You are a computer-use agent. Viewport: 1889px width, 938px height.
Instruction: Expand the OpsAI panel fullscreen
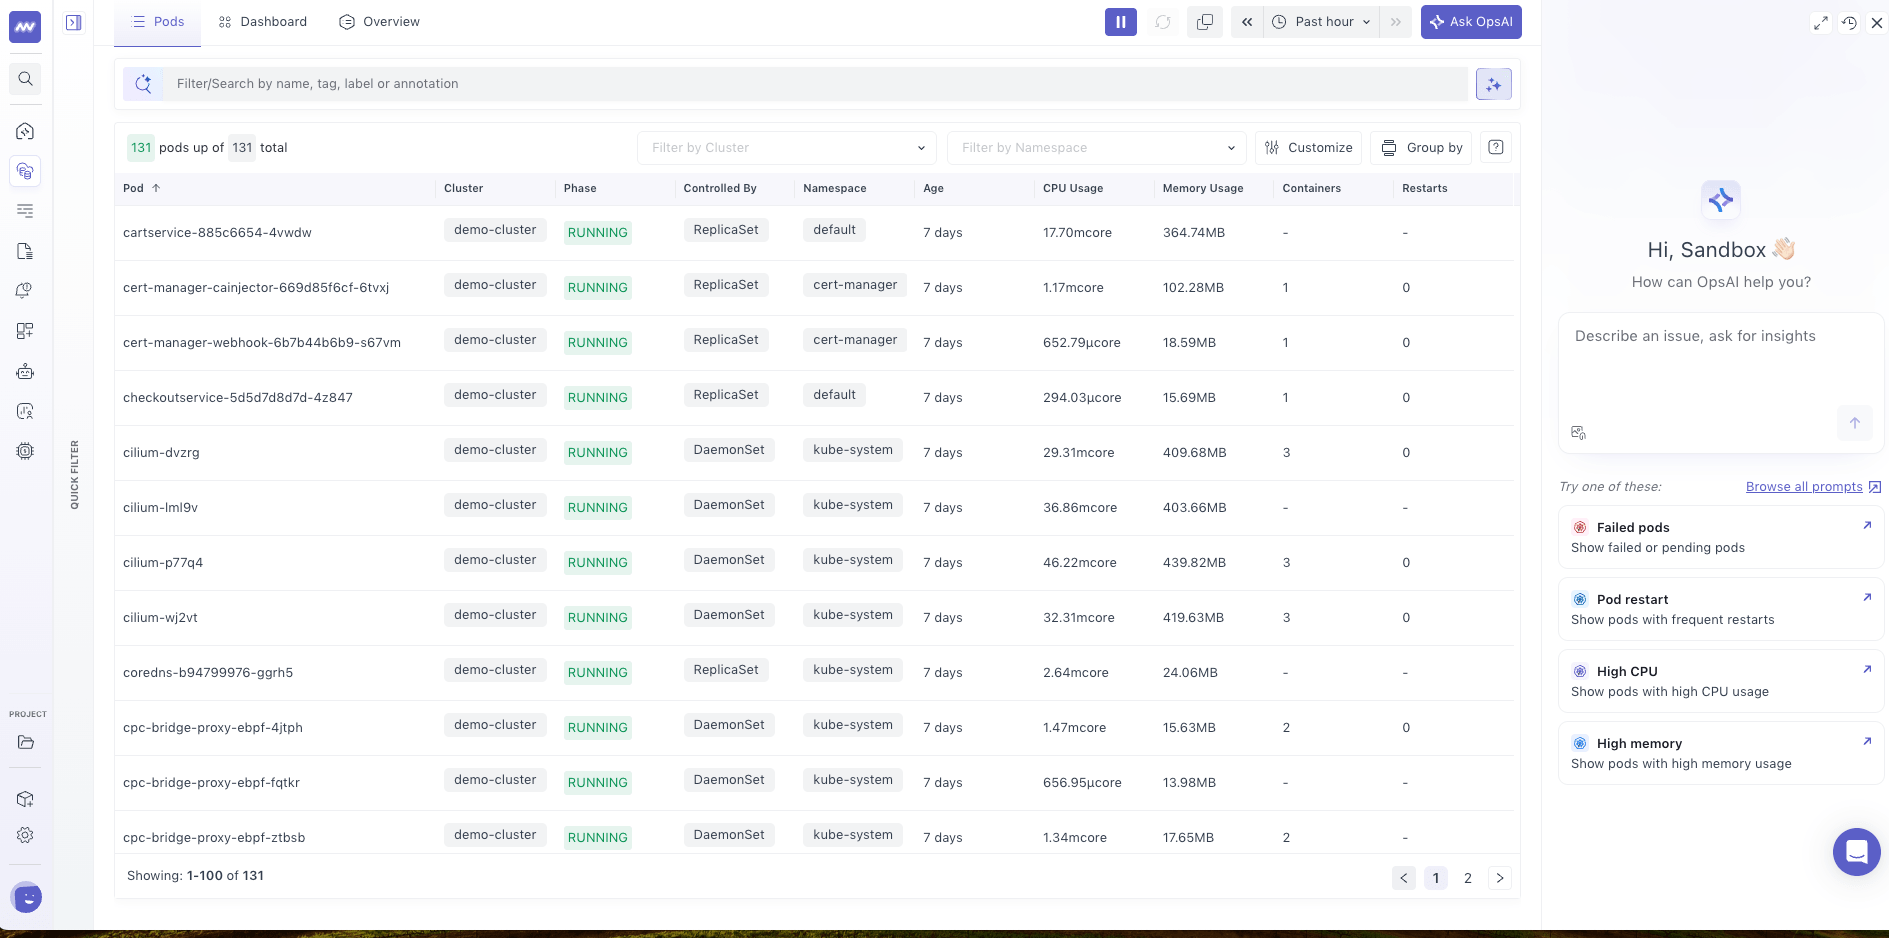[x=1821, y=23]
